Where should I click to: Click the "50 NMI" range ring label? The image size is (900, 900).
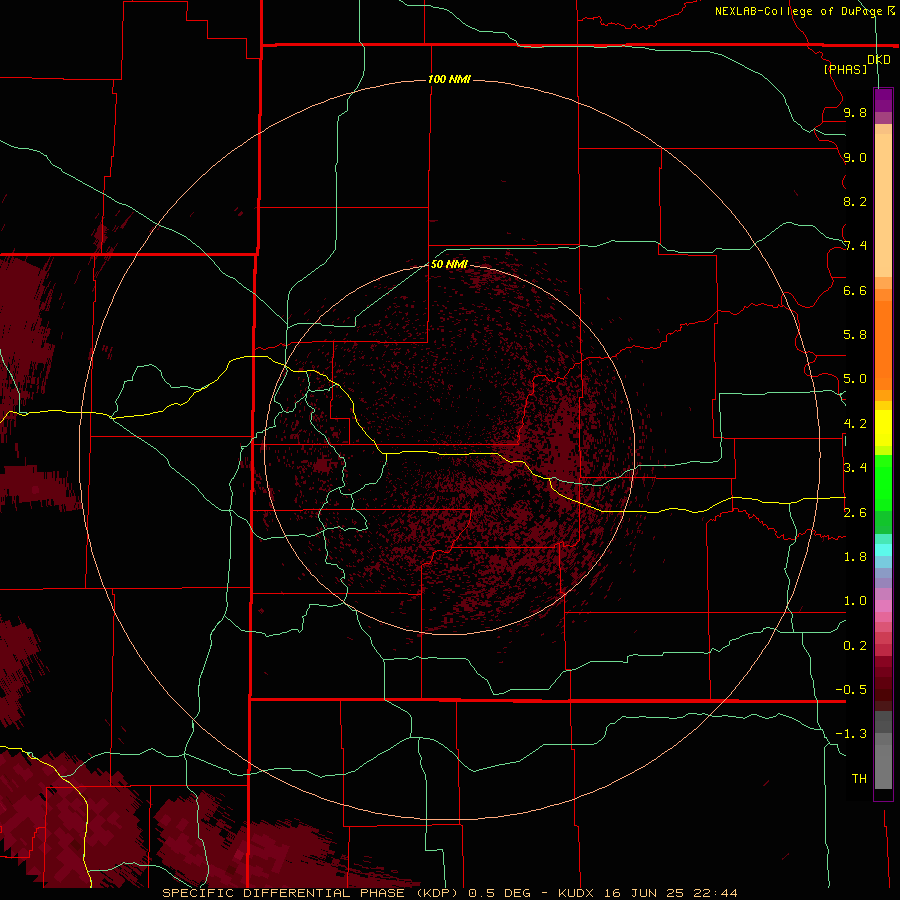coord(449,264)
